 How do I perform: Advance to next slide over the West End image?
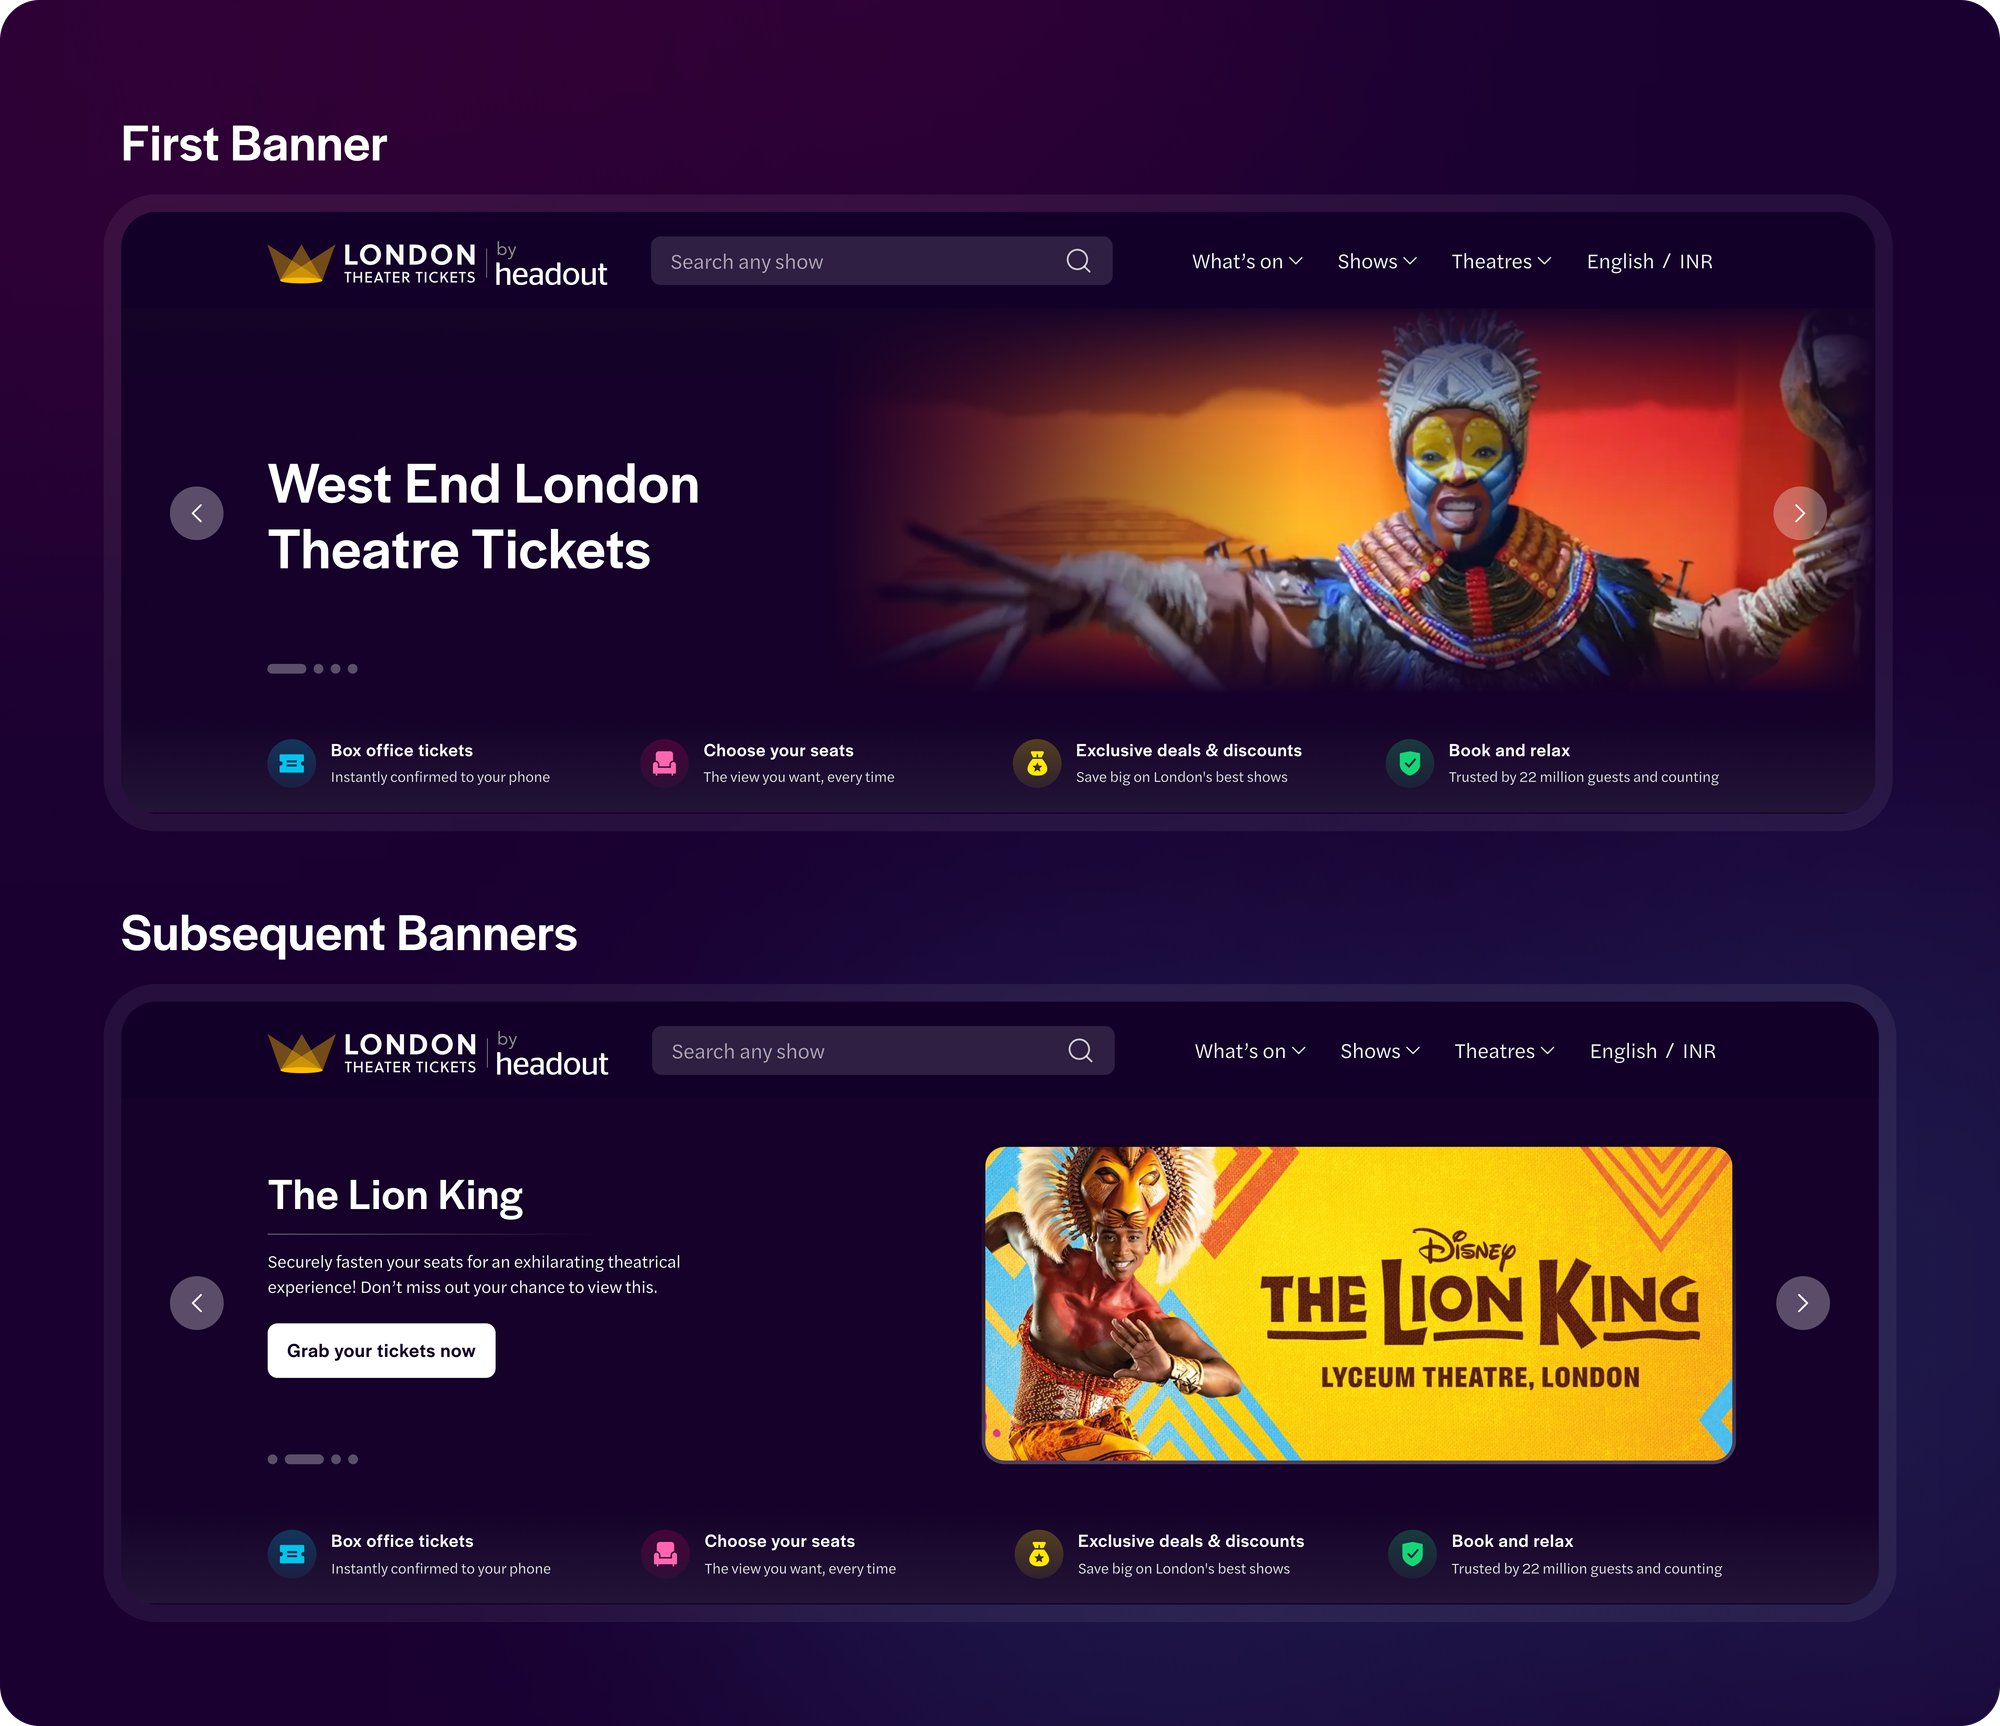coord(1800,513)
